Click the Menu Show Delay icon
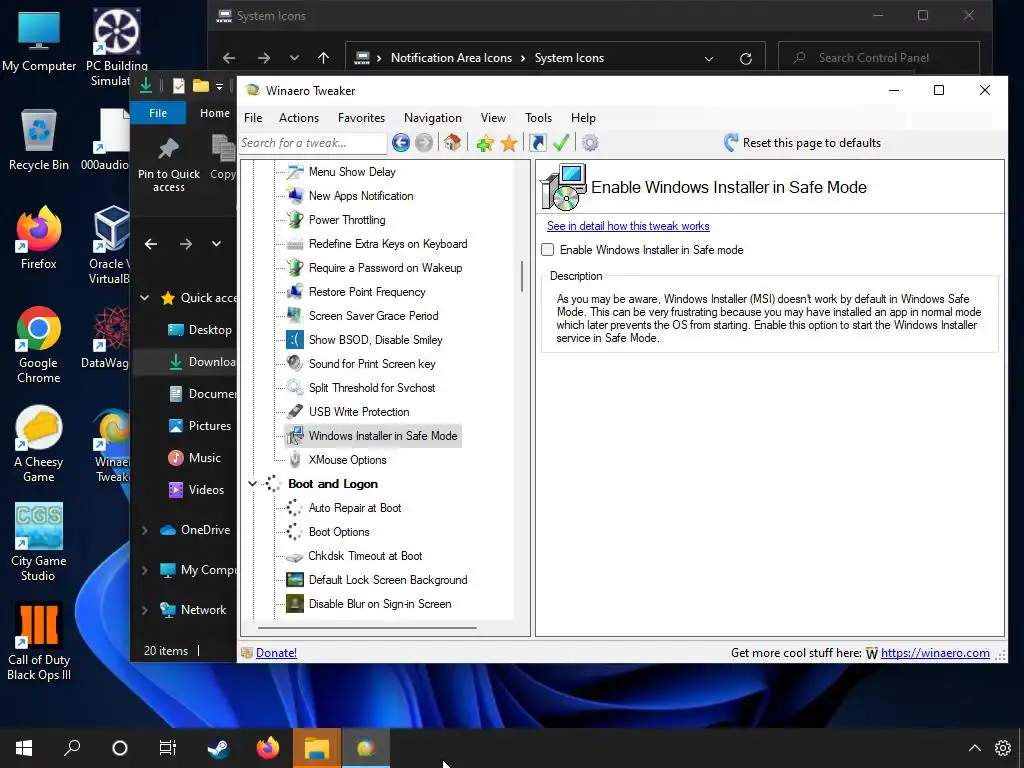The image size is (1024, 768). coord(295,172)
